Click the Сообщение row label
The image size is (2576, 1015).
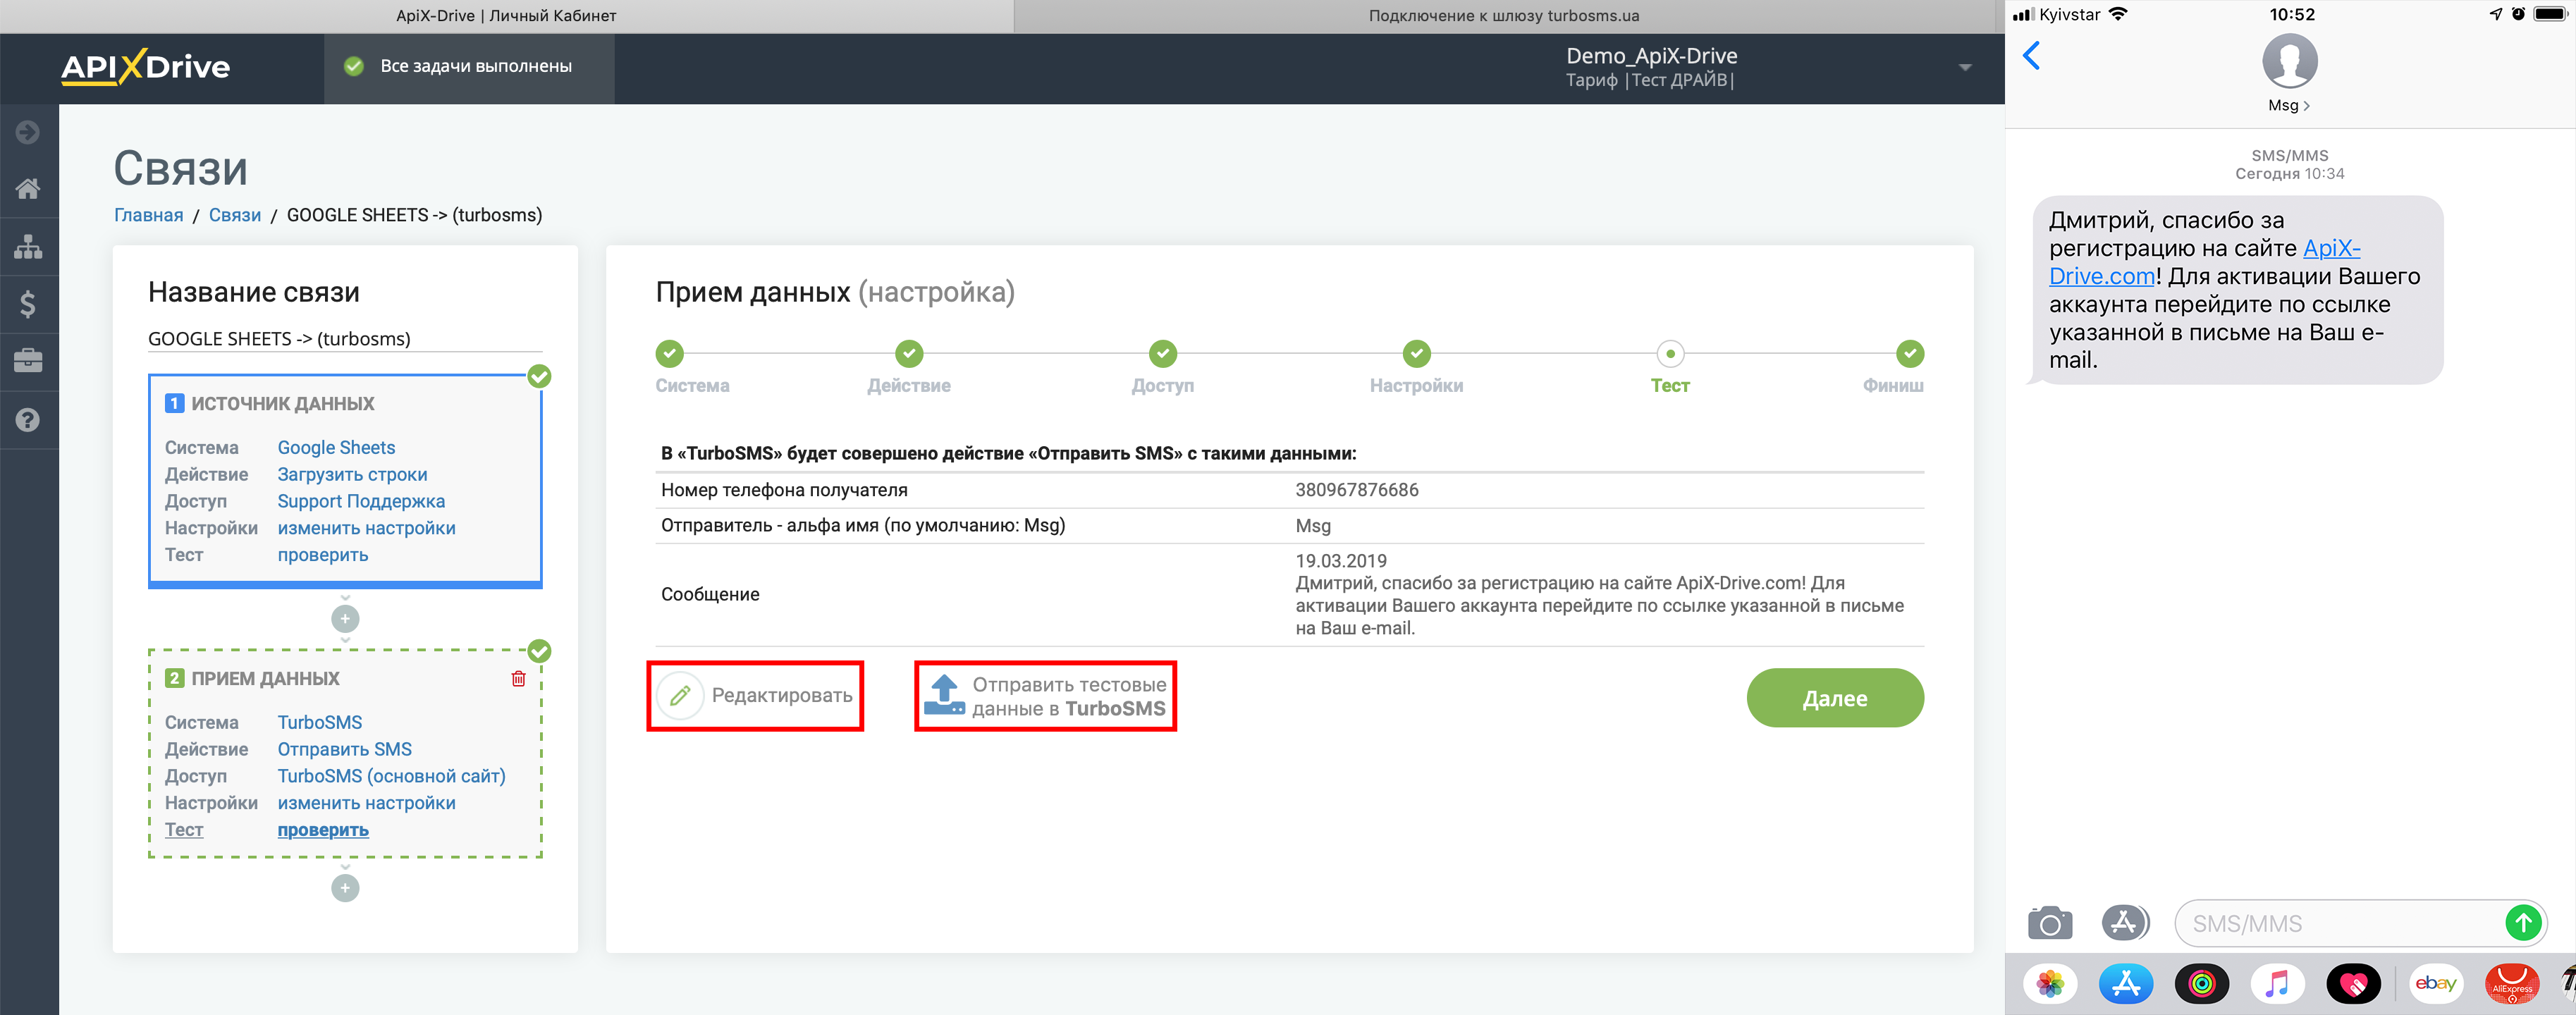click(x=710, y=595)
